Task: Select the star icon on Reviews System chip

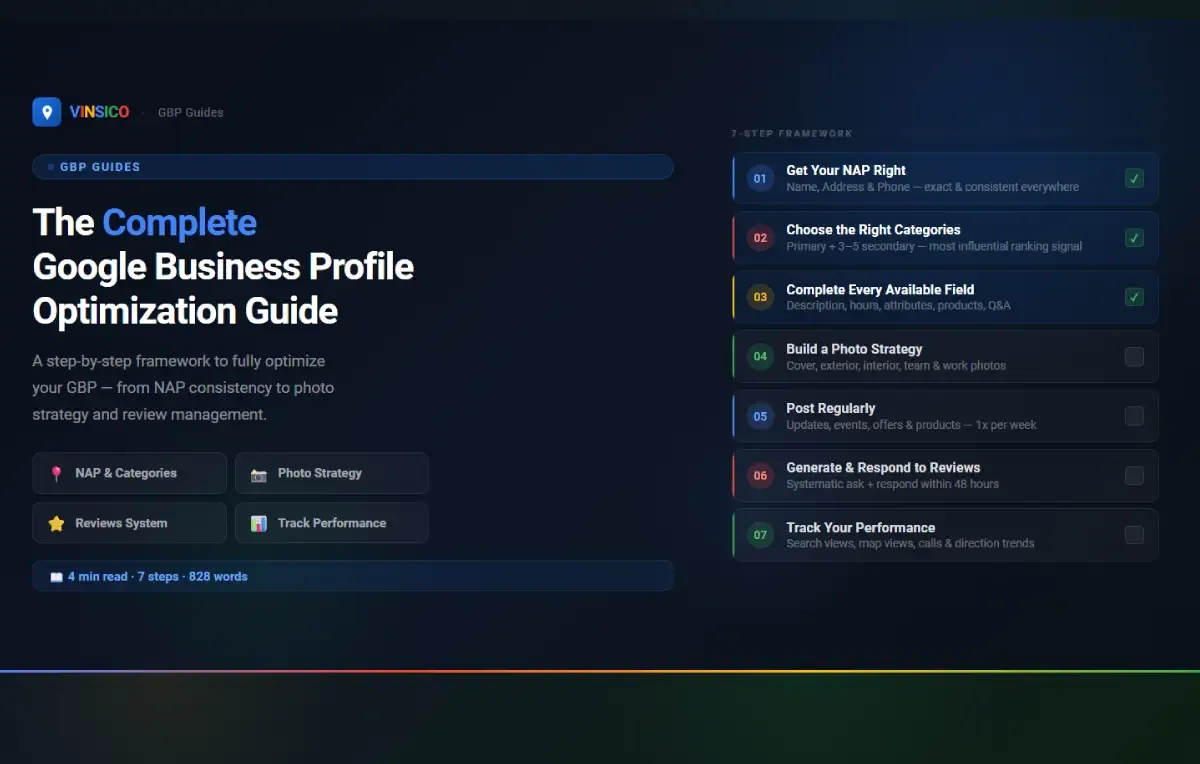Action: point(56,522)
